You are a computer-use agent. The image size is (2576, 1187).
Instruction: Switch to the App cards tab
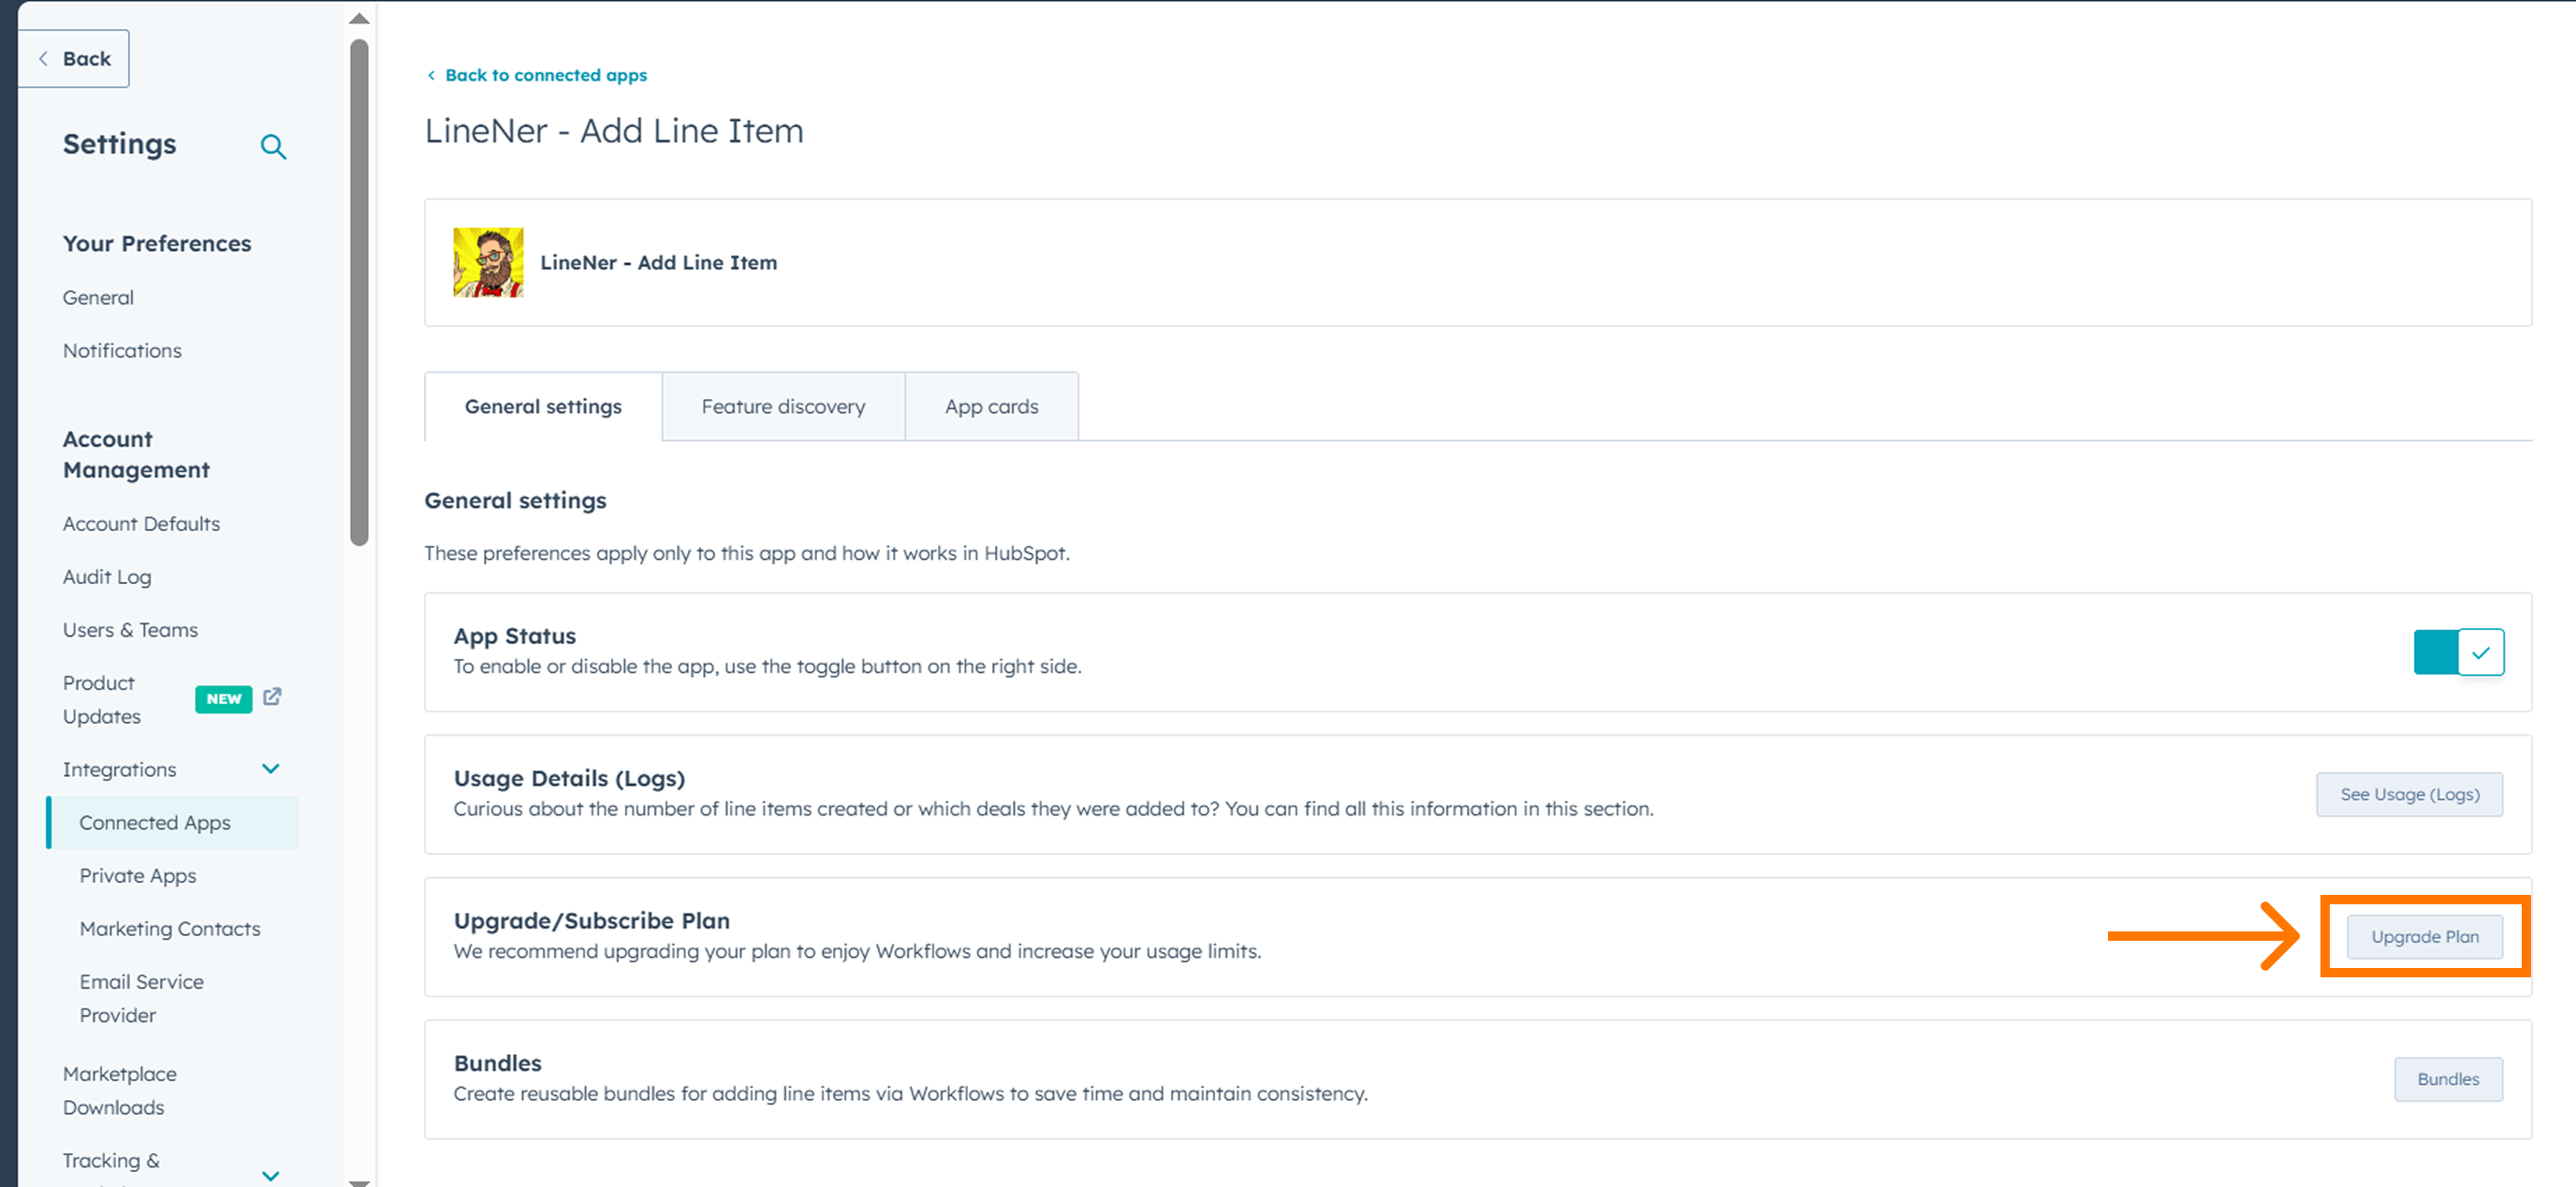click(991, 406)
